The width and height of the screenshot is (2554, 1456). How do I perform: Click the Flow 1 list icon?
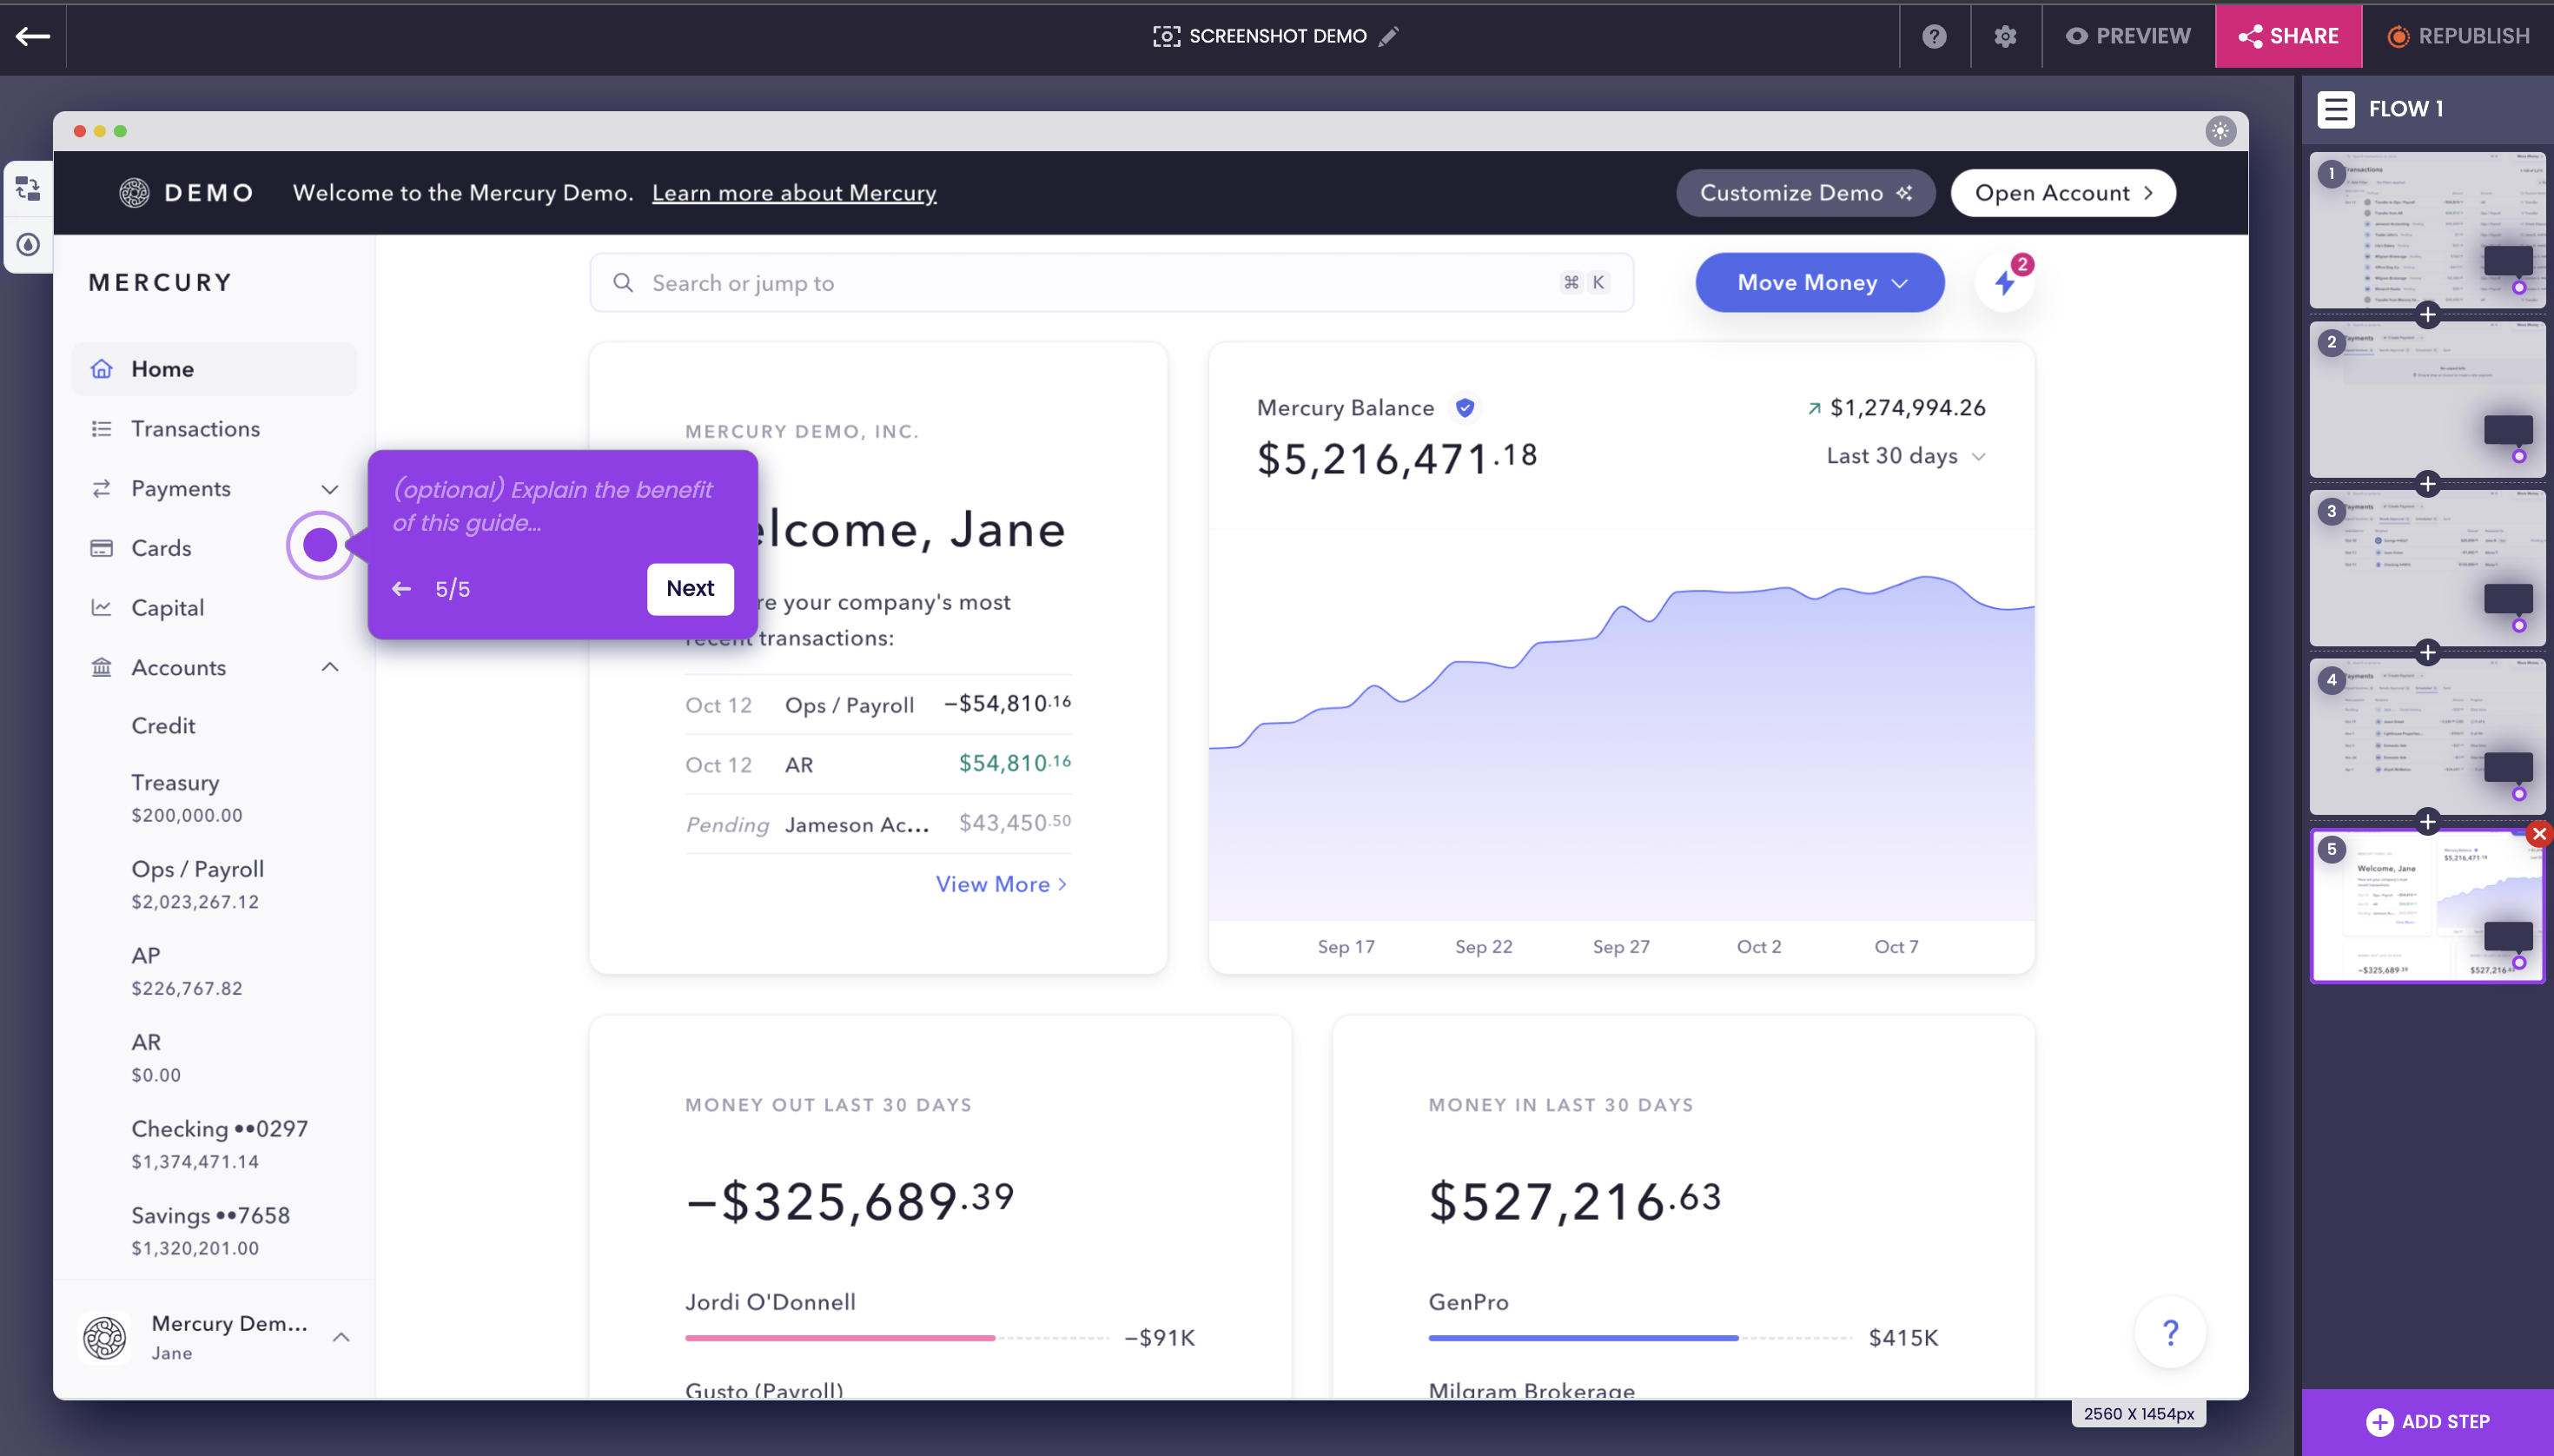2336,109
